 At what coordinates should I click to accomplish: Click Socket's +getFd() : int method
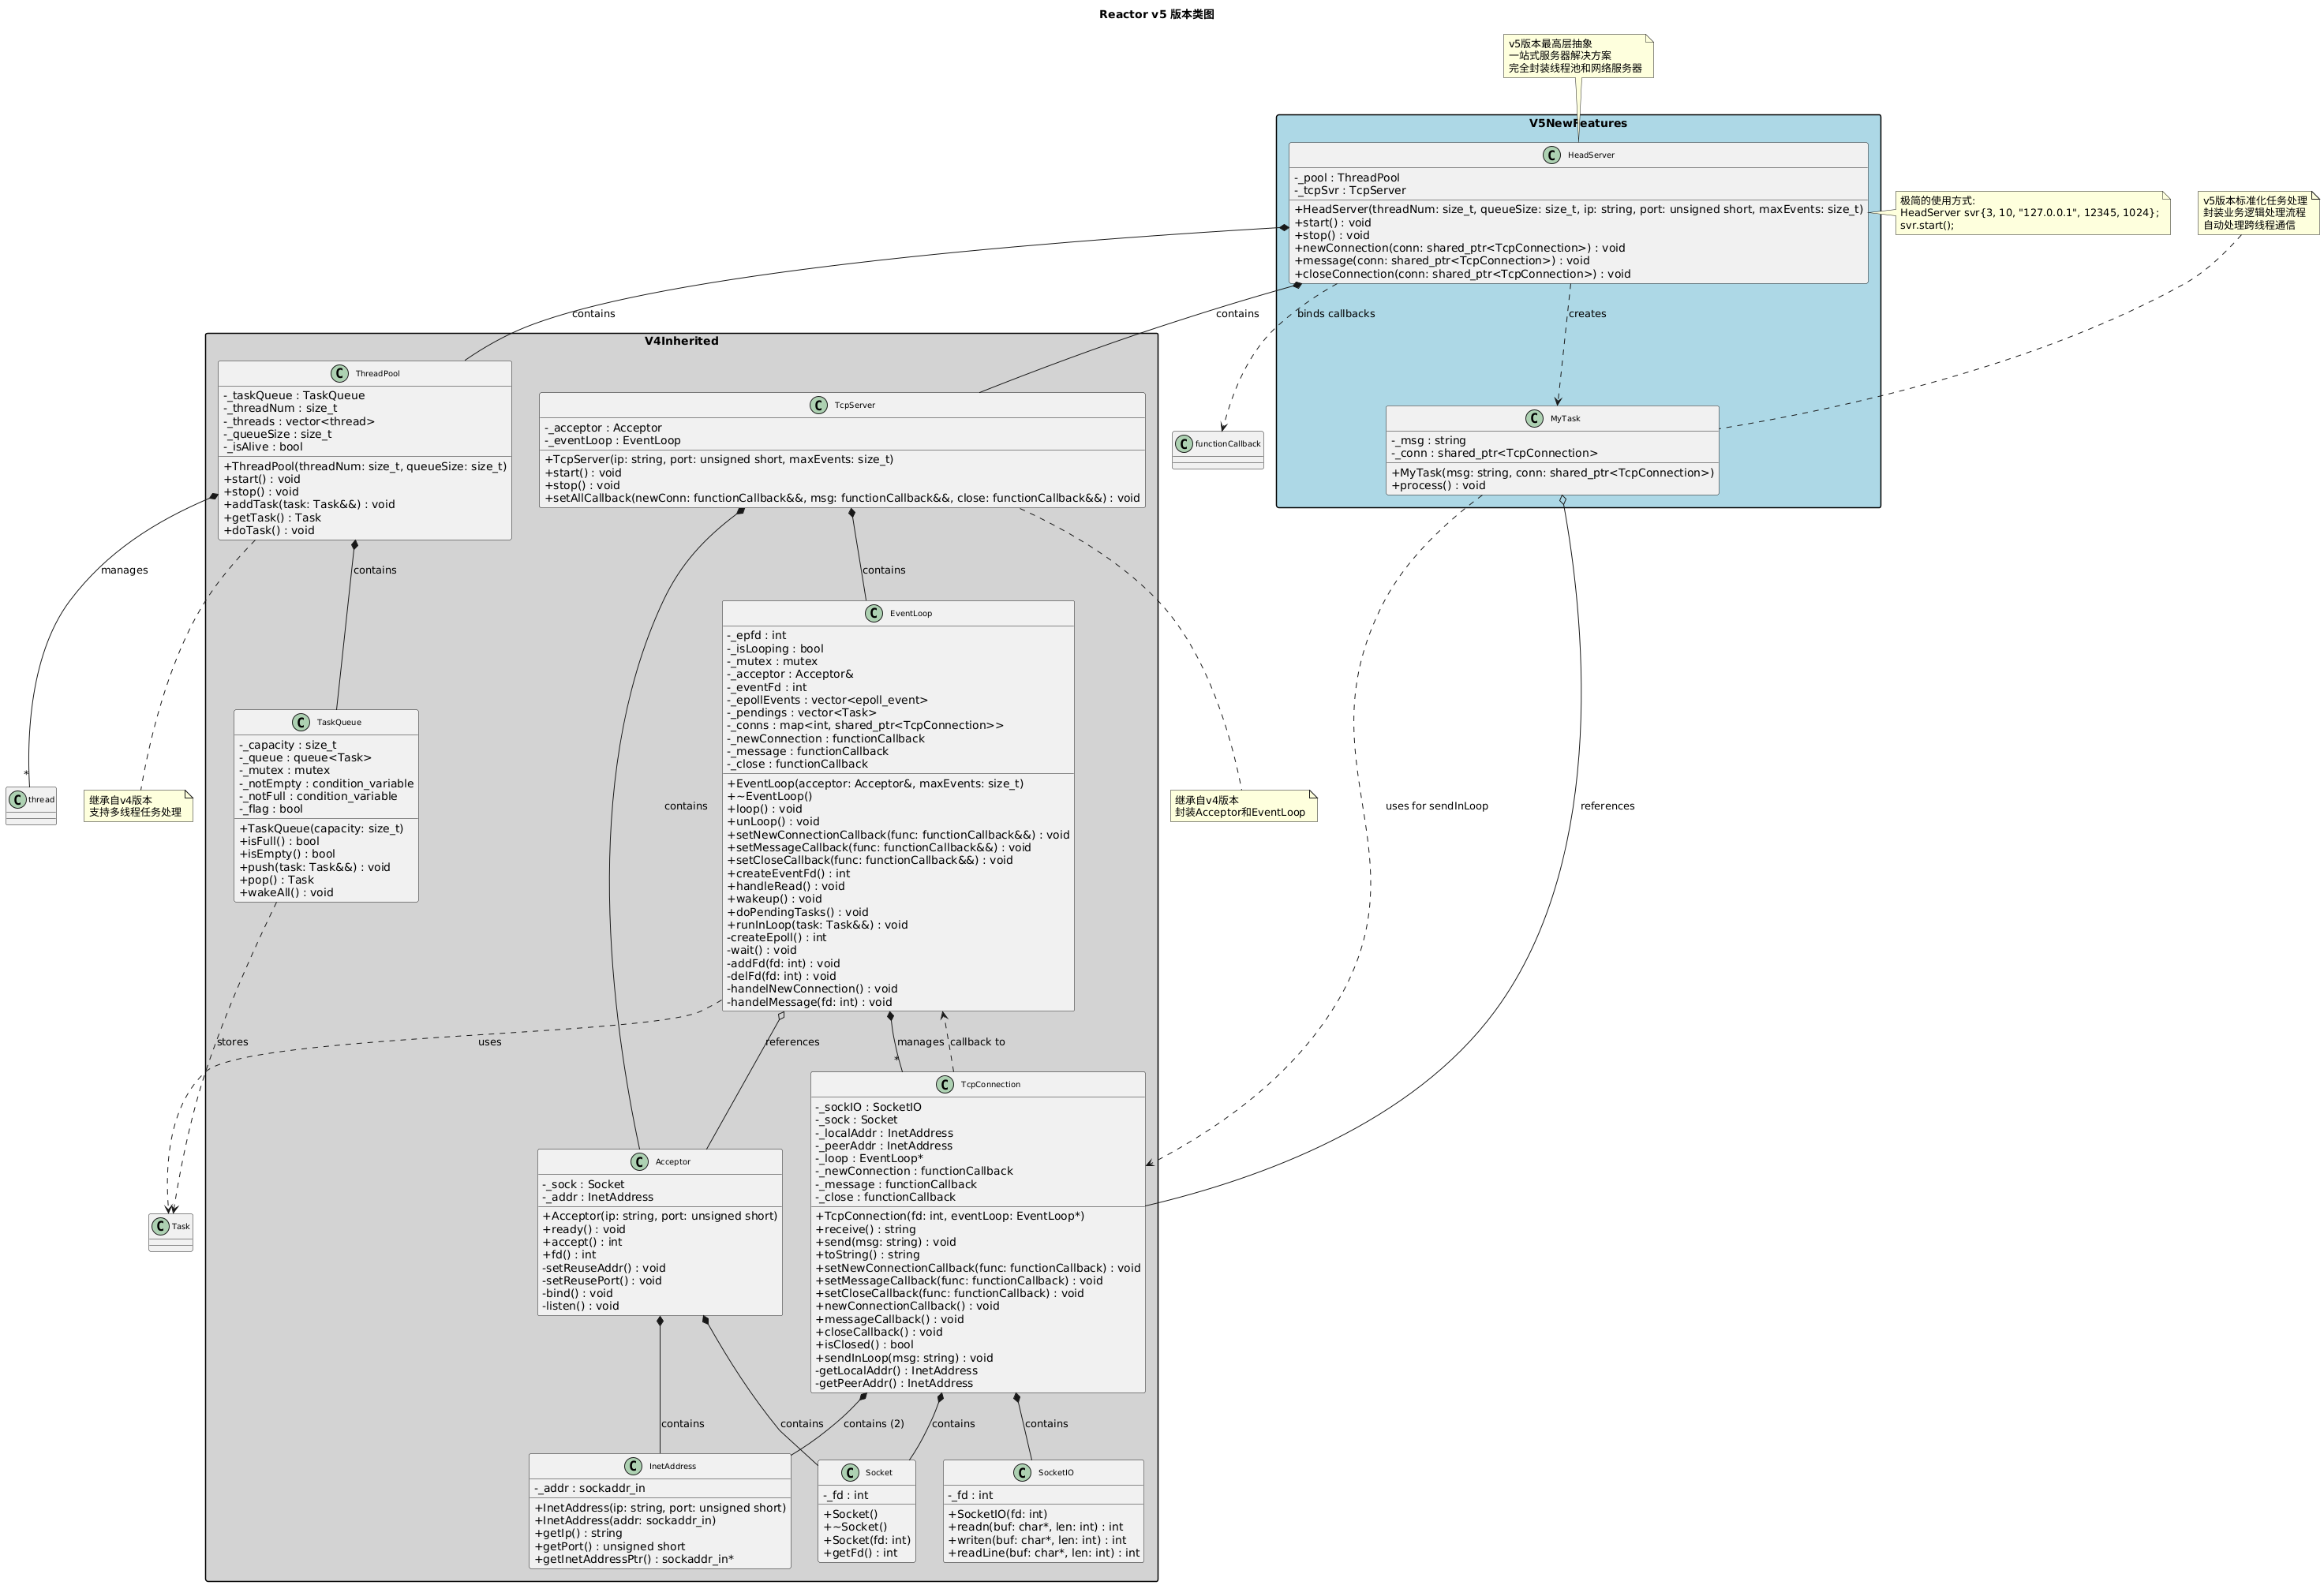860,1553
